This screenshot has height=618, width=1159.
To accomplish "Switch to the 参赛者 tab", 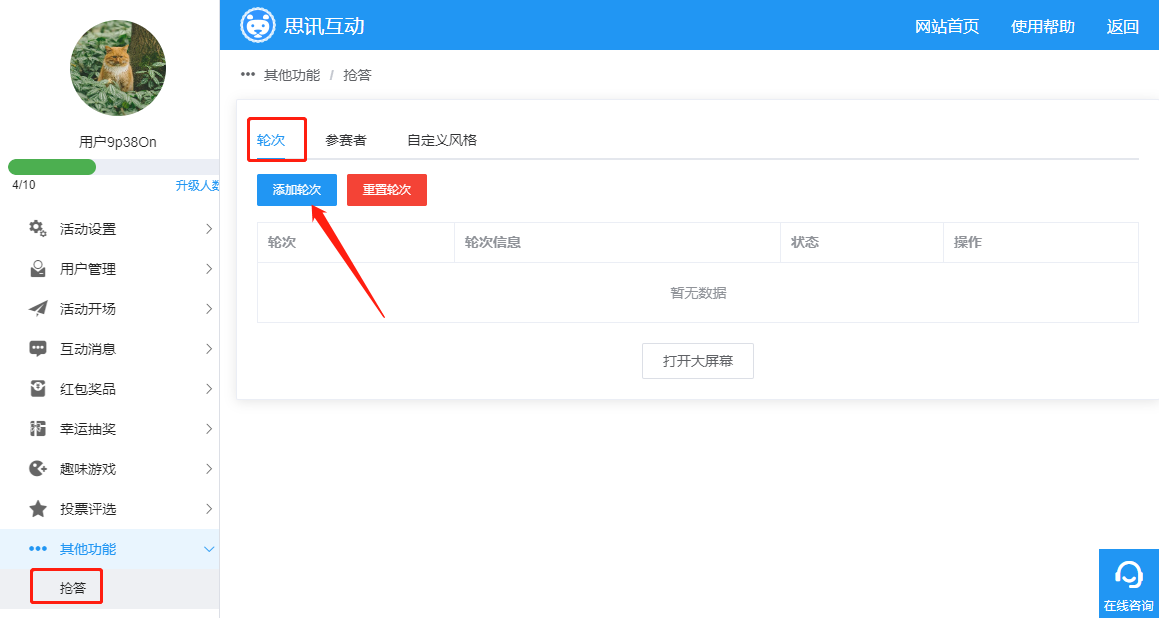I will pos(346,140).
